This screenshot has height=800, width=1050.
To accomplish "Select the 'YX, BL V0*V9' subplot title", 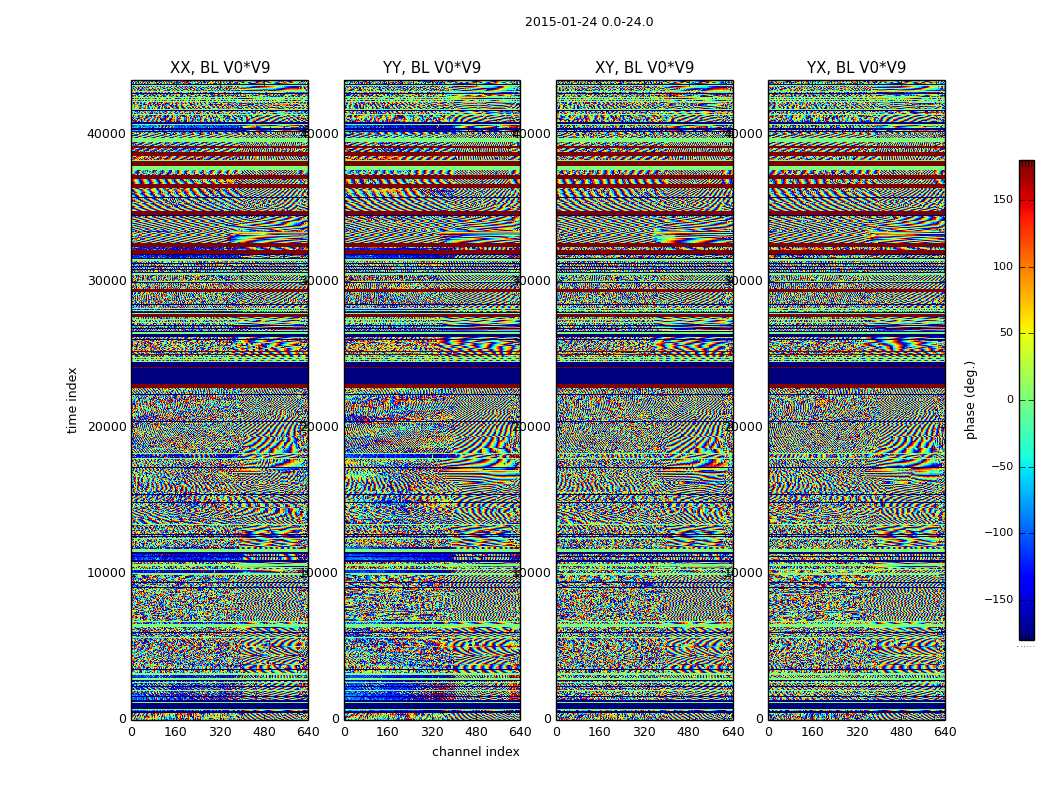I will 856,68.
